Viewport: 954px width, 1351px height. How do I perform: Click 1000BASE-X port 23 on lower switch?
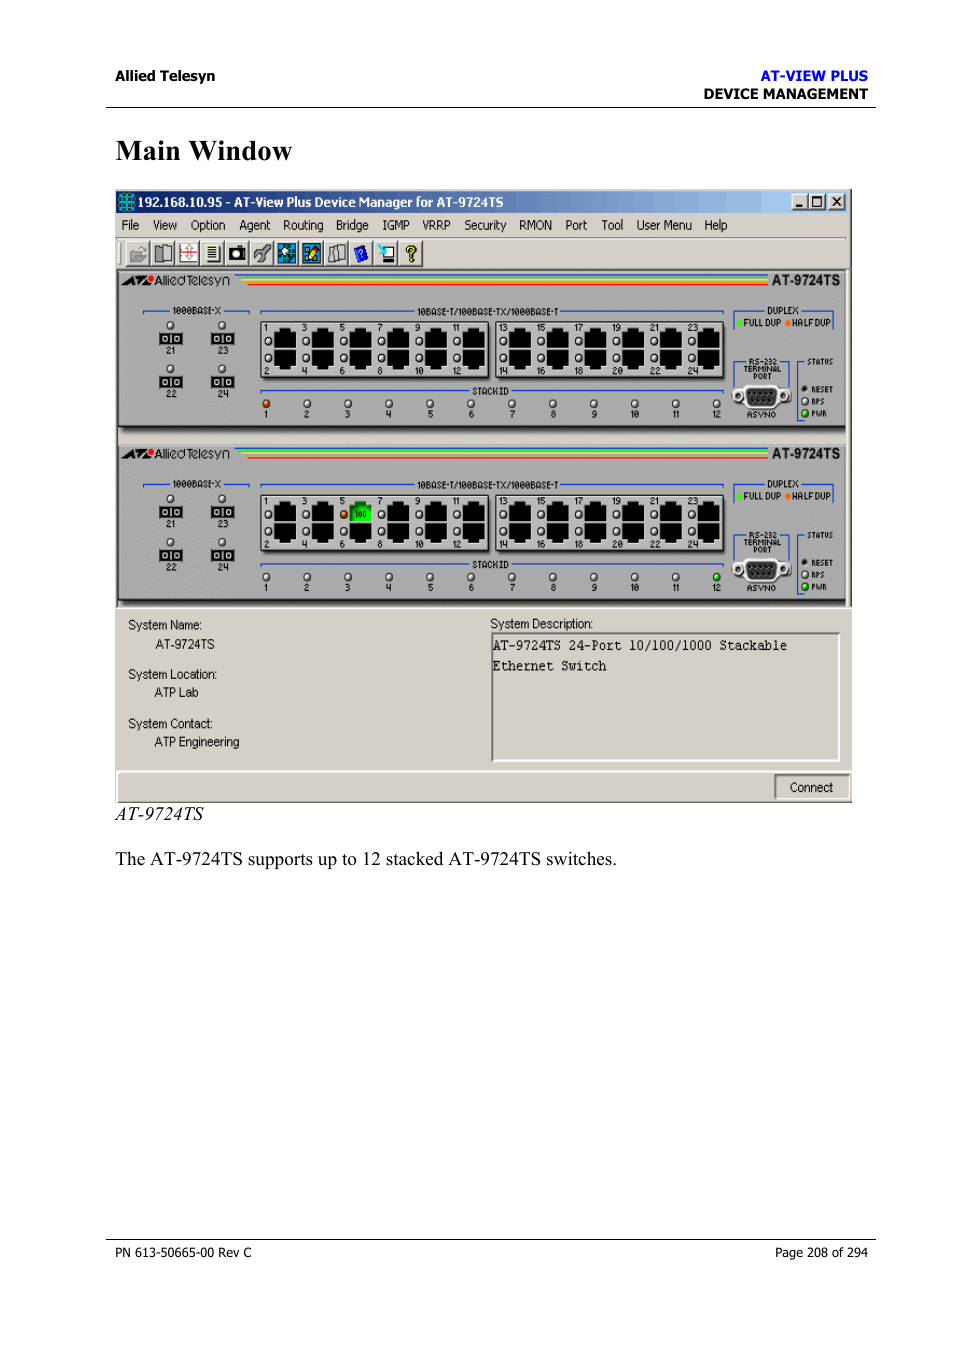(x=222, y=512)
